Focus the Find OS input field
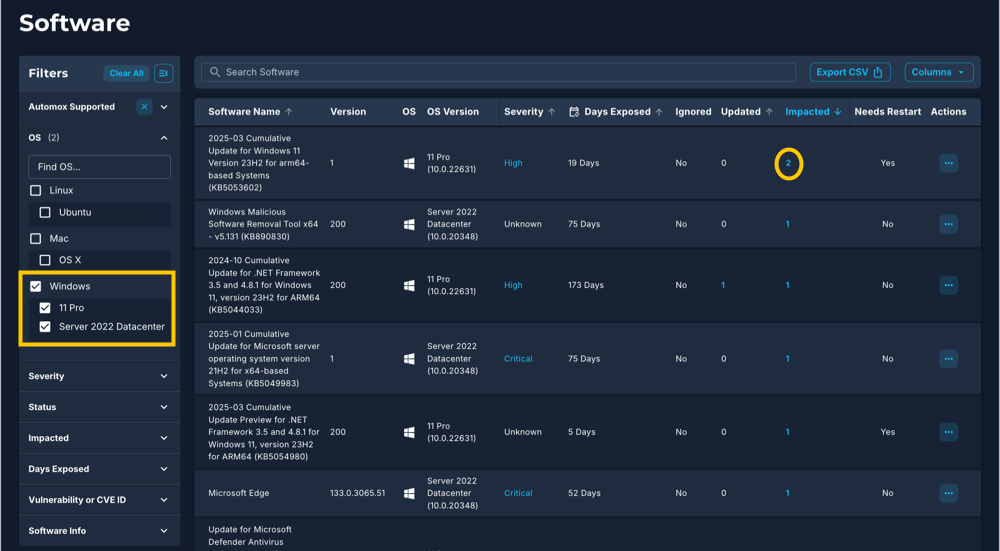The width and height of the screenshot is (1000, 551). (x=99, y=167)
